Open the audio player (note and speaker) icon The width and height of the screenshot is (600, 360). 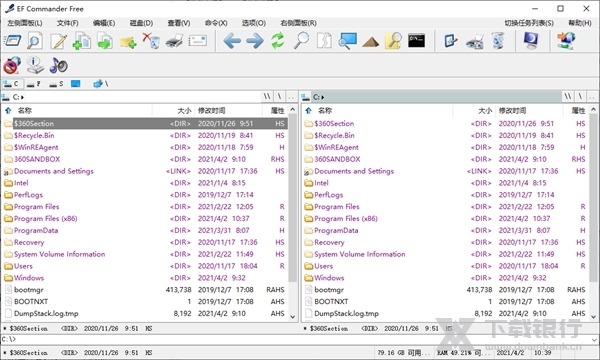tap(58, 66)
